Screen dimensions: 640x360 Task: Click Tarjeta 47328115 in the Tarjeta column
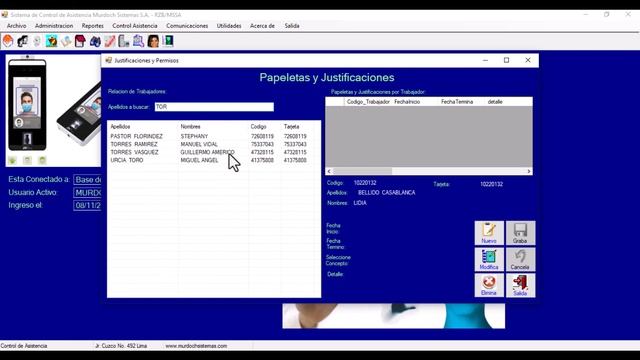(295, 152)
